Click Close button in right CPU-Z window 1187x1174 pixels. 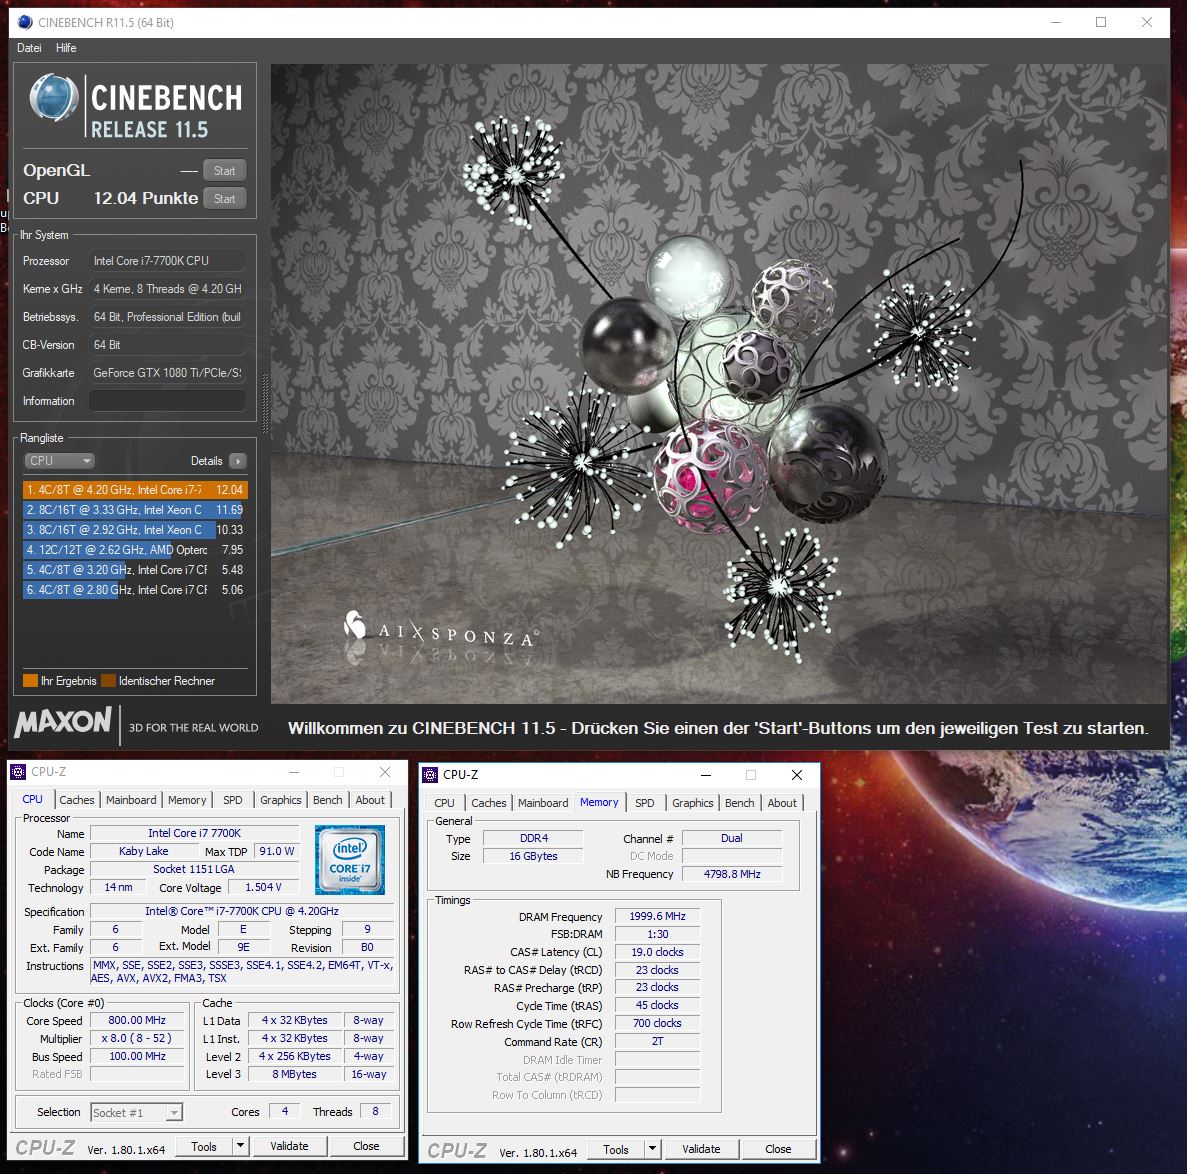778,1149
